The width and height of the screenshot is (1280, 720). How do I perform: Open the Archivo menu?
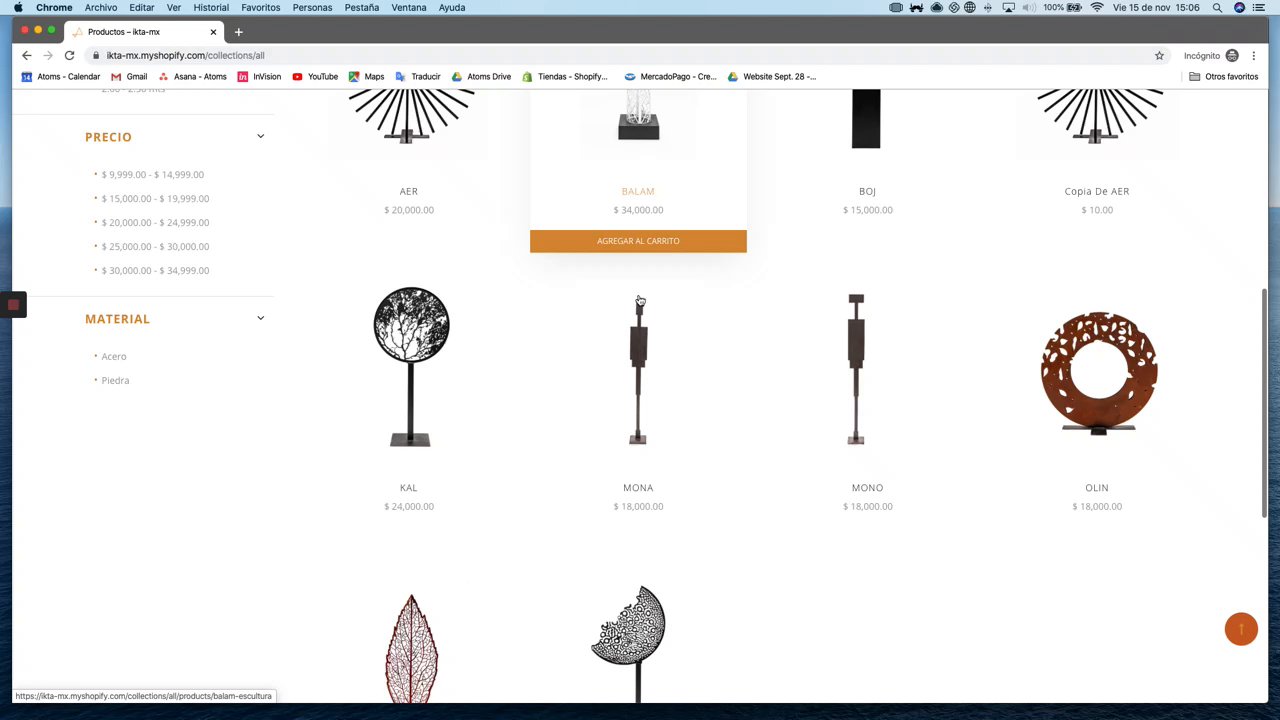[101, 7]
